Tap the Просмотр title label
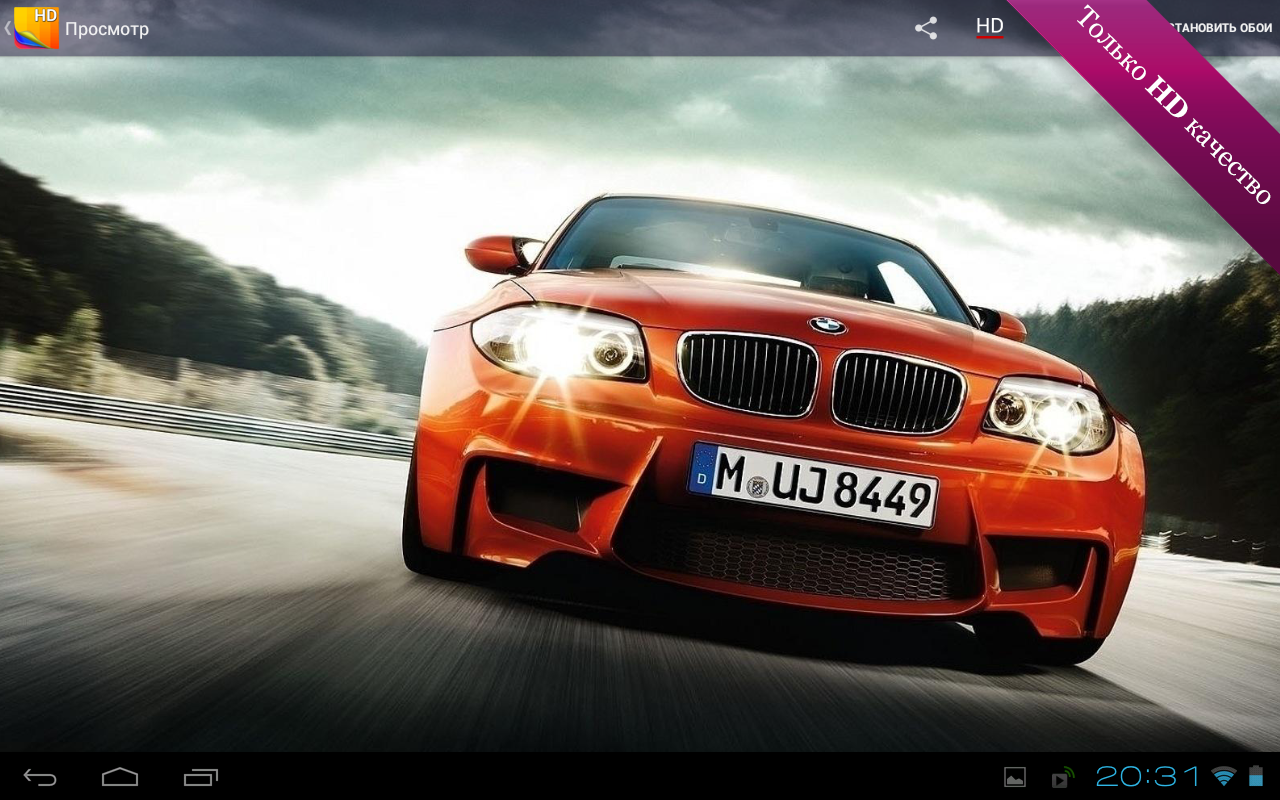 107,29
